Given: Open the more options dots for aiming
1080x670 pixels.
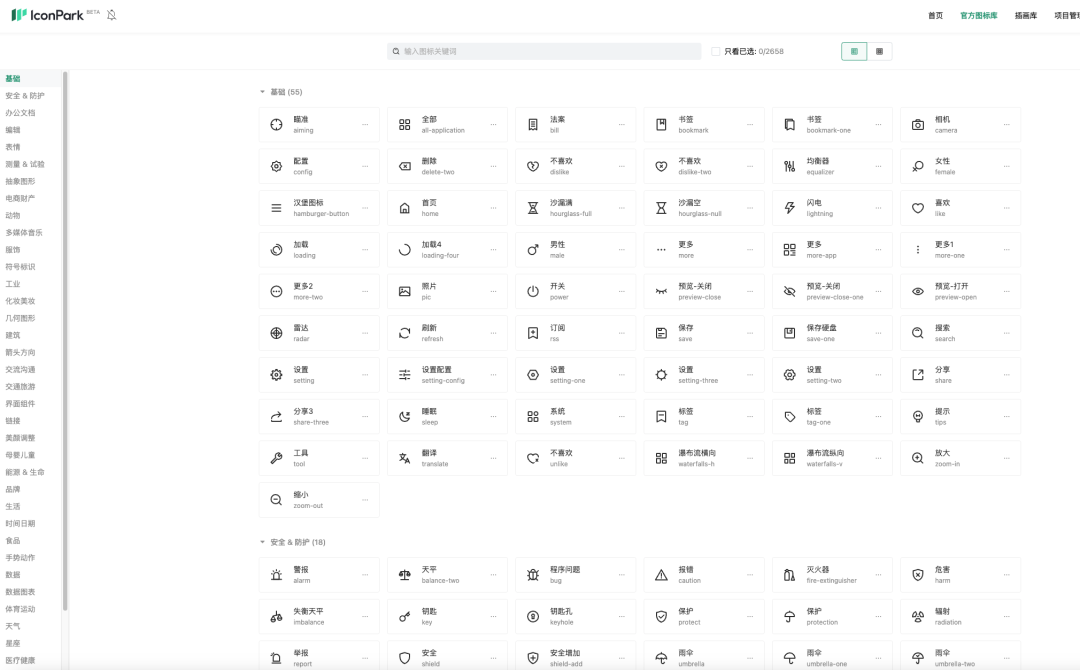Looking at the screenshot, I should click(365, 125).
